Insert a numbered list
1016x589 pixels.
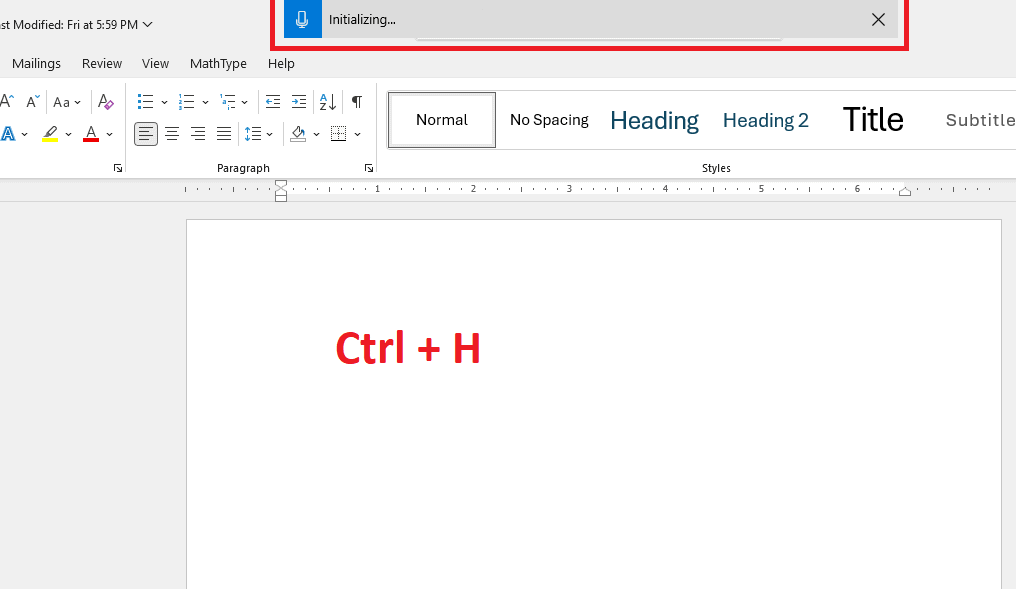coord(187,102)
